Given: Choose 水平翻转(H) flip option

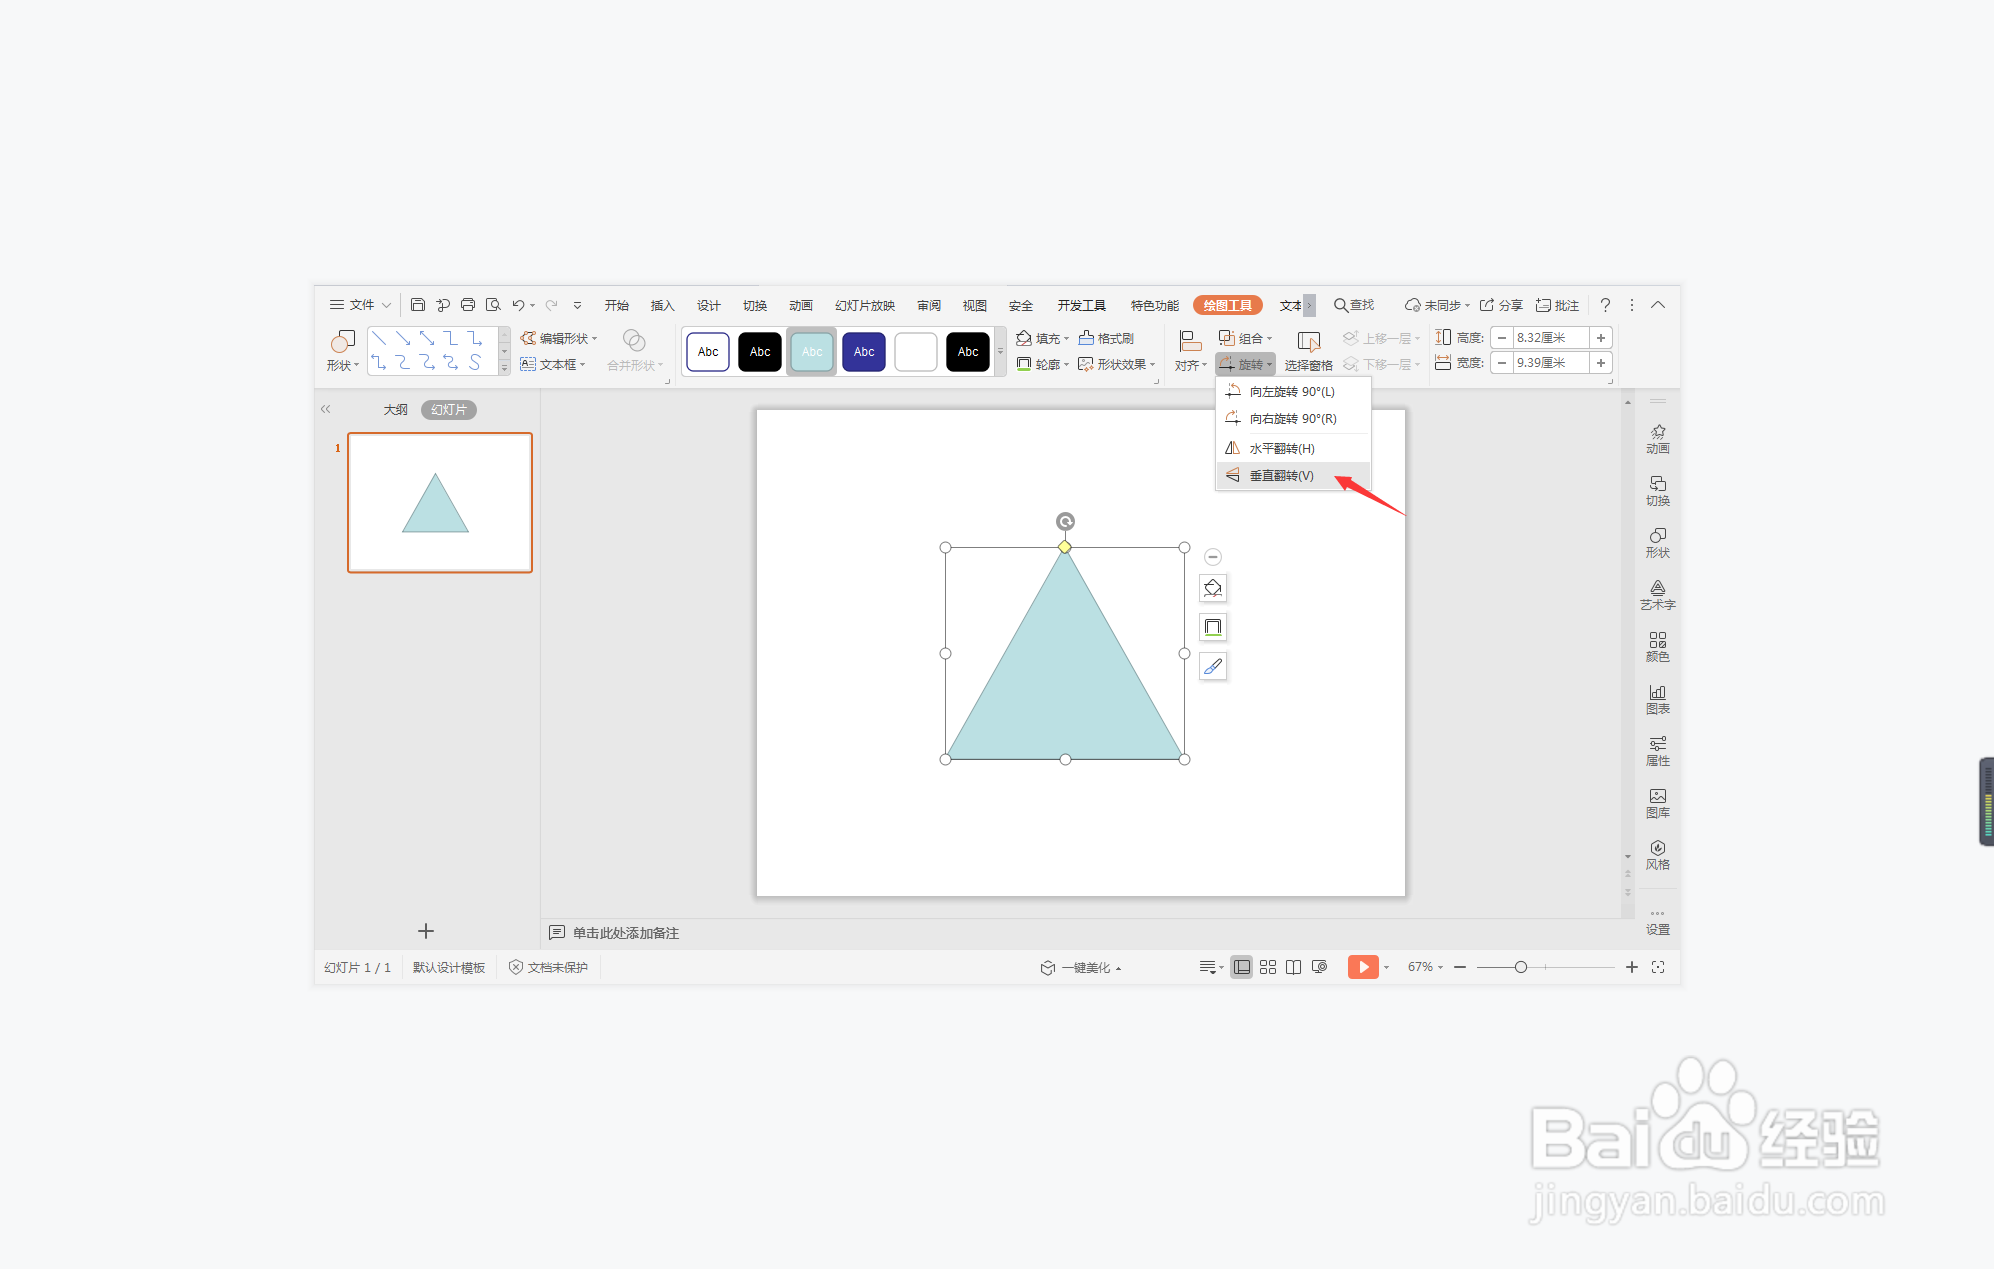Looking at the screenshot, I should (1292, 449).
